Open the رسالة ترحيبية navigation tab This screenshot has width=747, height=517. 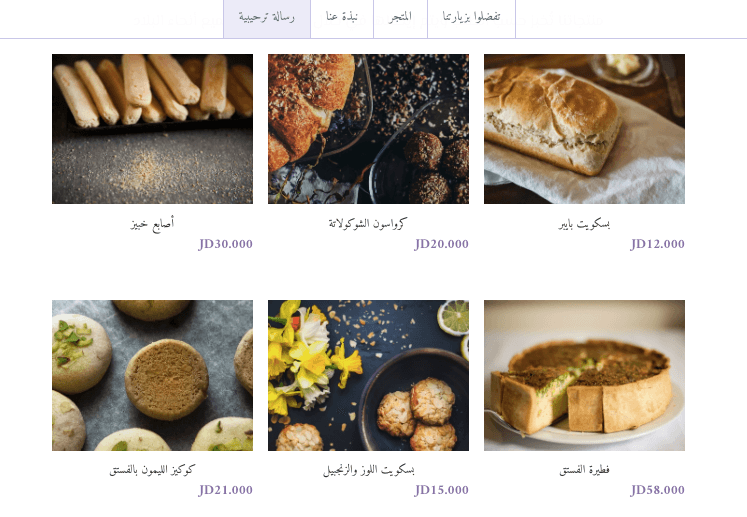(267, 18)
